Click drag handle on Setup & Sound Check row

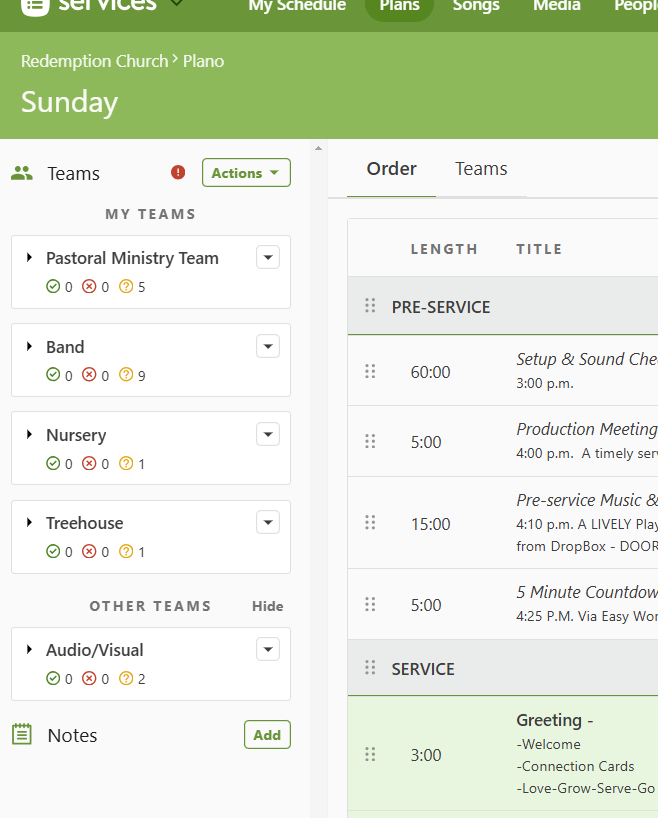click(x=370, y=371)
